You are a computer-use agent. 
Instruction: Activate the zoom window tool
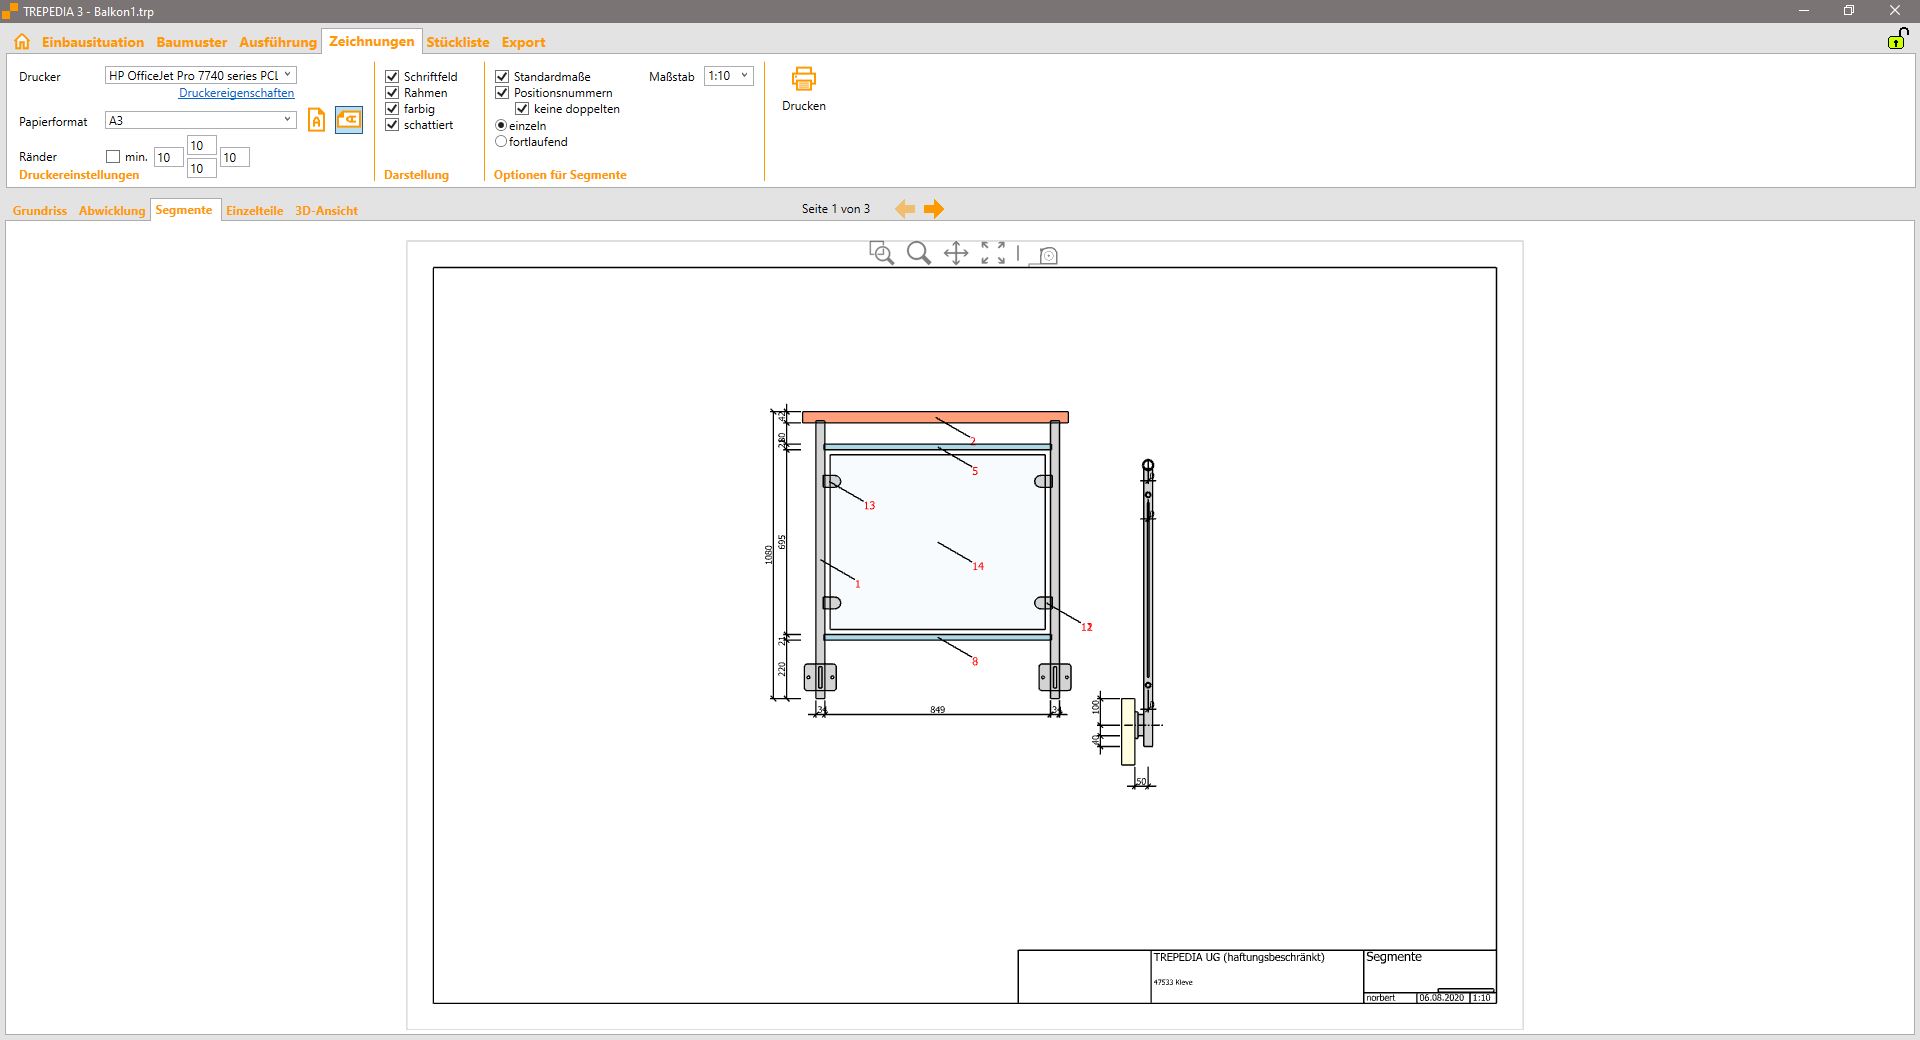click(x=881, y=254)
